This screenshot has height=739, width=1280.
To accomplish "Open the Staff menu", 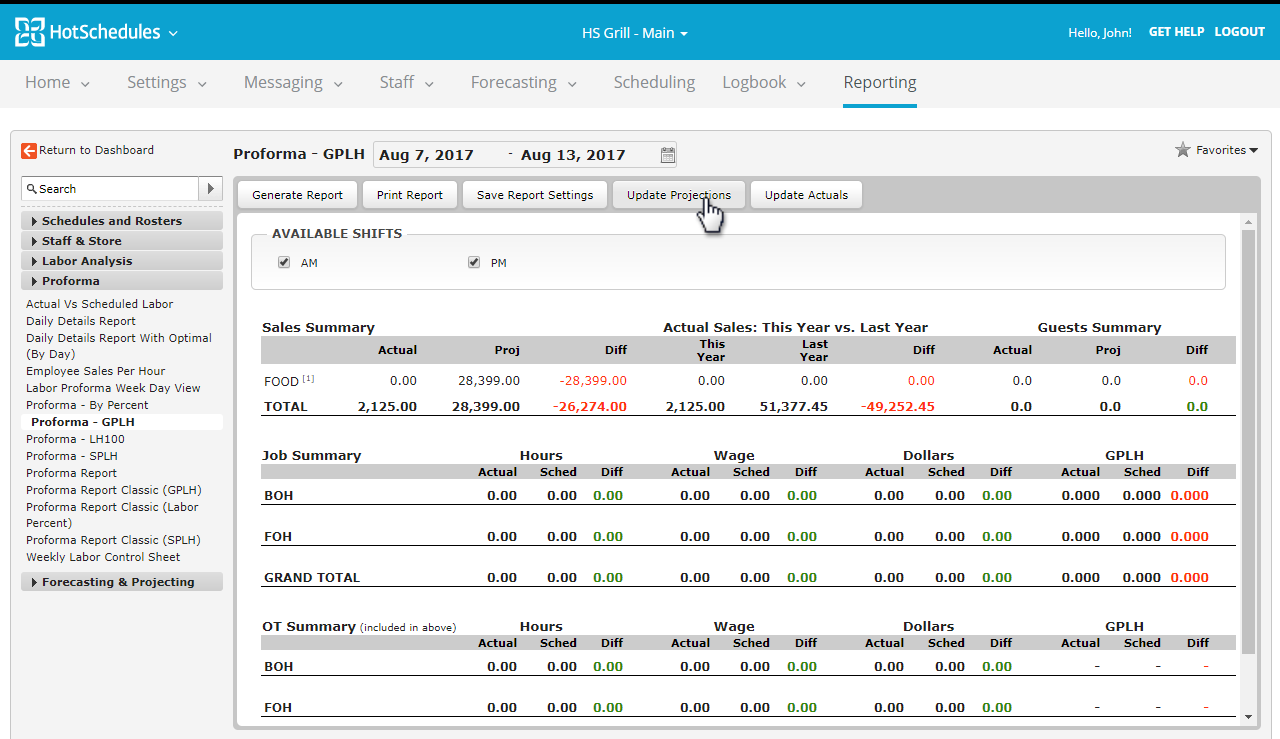I will click(407, 83).
